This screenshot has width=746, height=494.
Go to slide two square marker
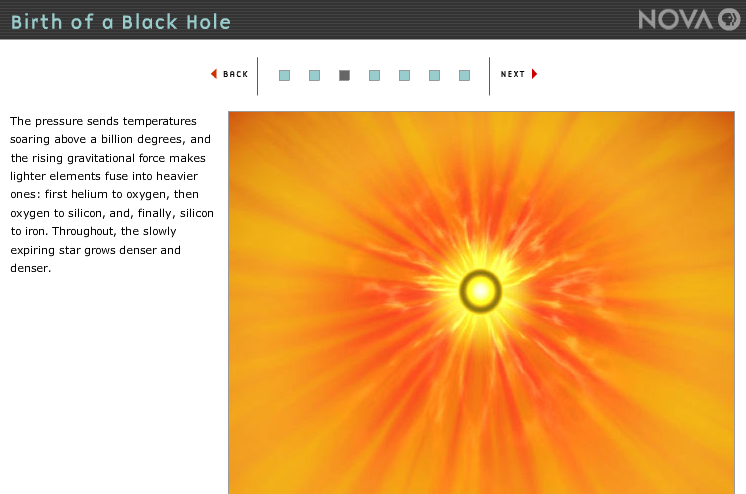pos(314,75)
